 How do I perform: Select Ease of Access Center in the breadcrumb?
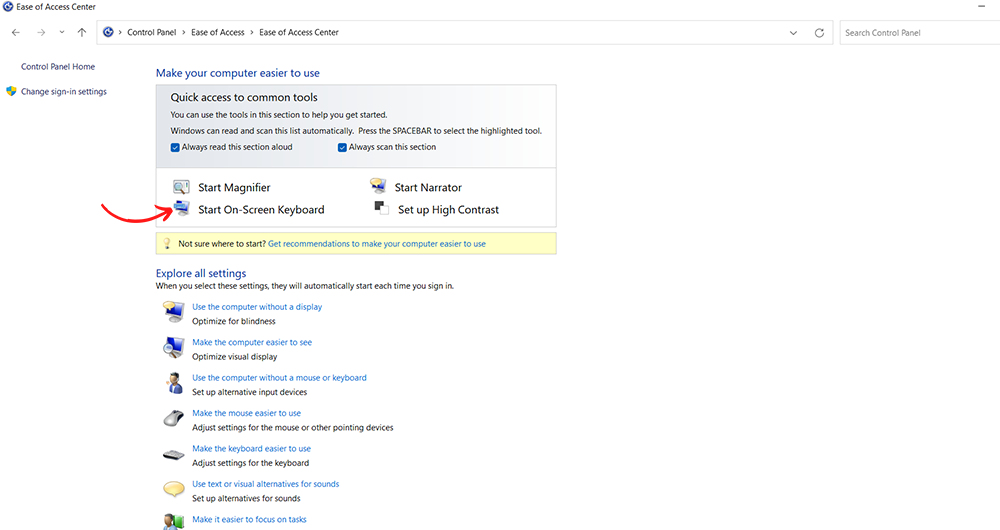pyautogui.click(x=298, y=33)
